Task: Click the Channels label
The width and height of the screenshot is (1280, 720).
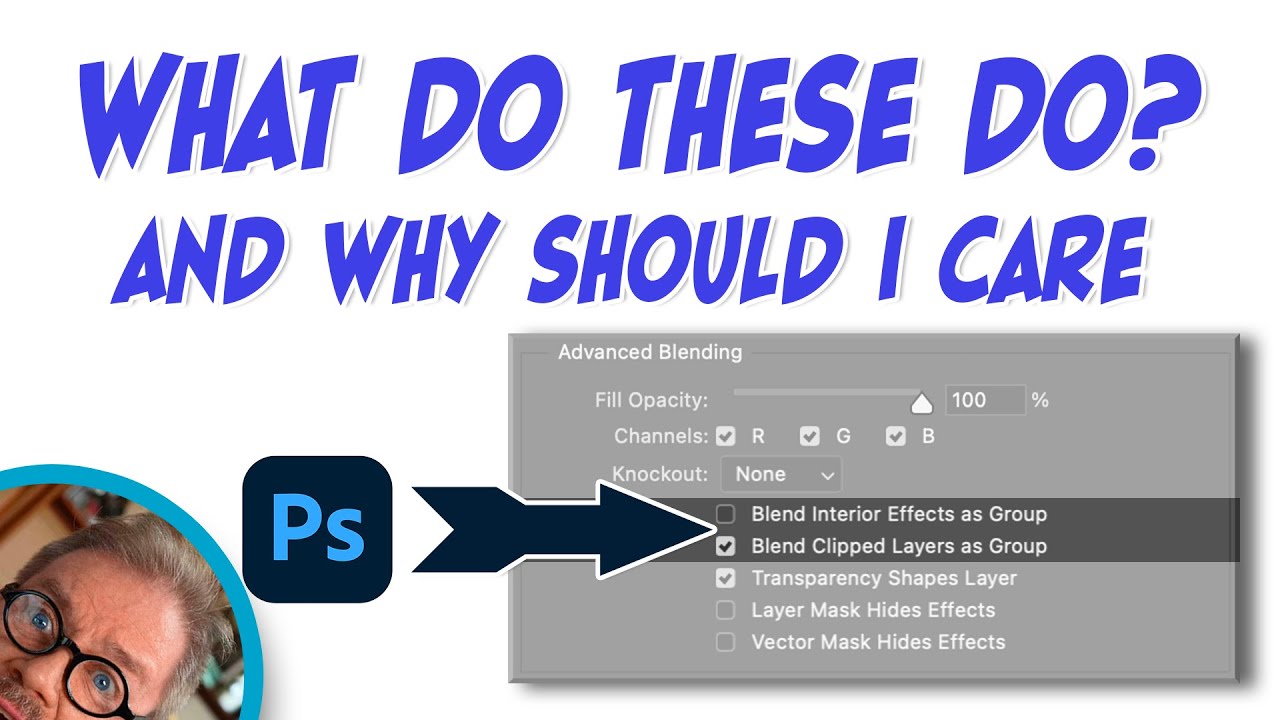Action: 661,437
